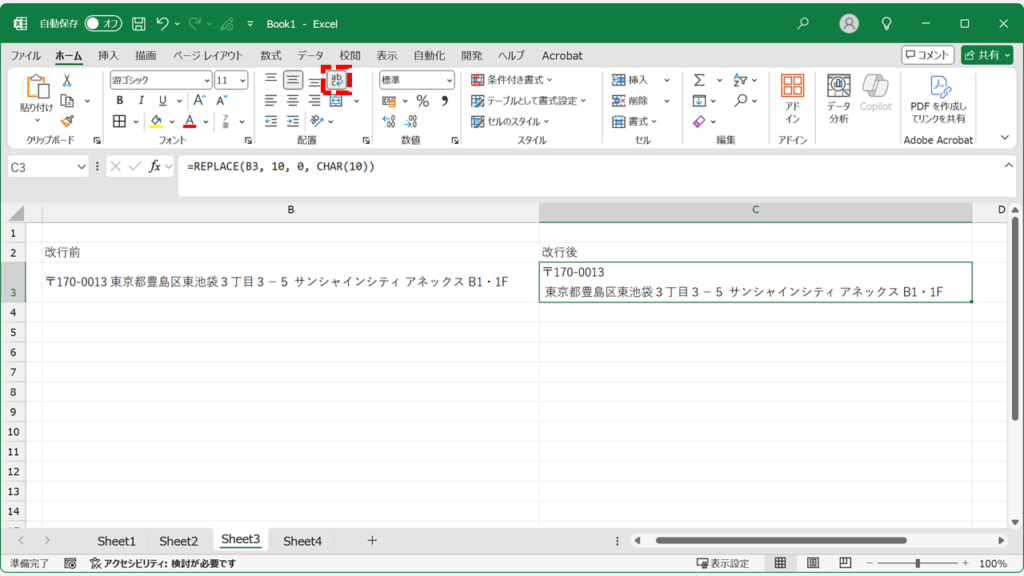Click the accounting currency format icon
This screenshot has height=576, width=1024.
pyautogui.click(x=389, y=101)
